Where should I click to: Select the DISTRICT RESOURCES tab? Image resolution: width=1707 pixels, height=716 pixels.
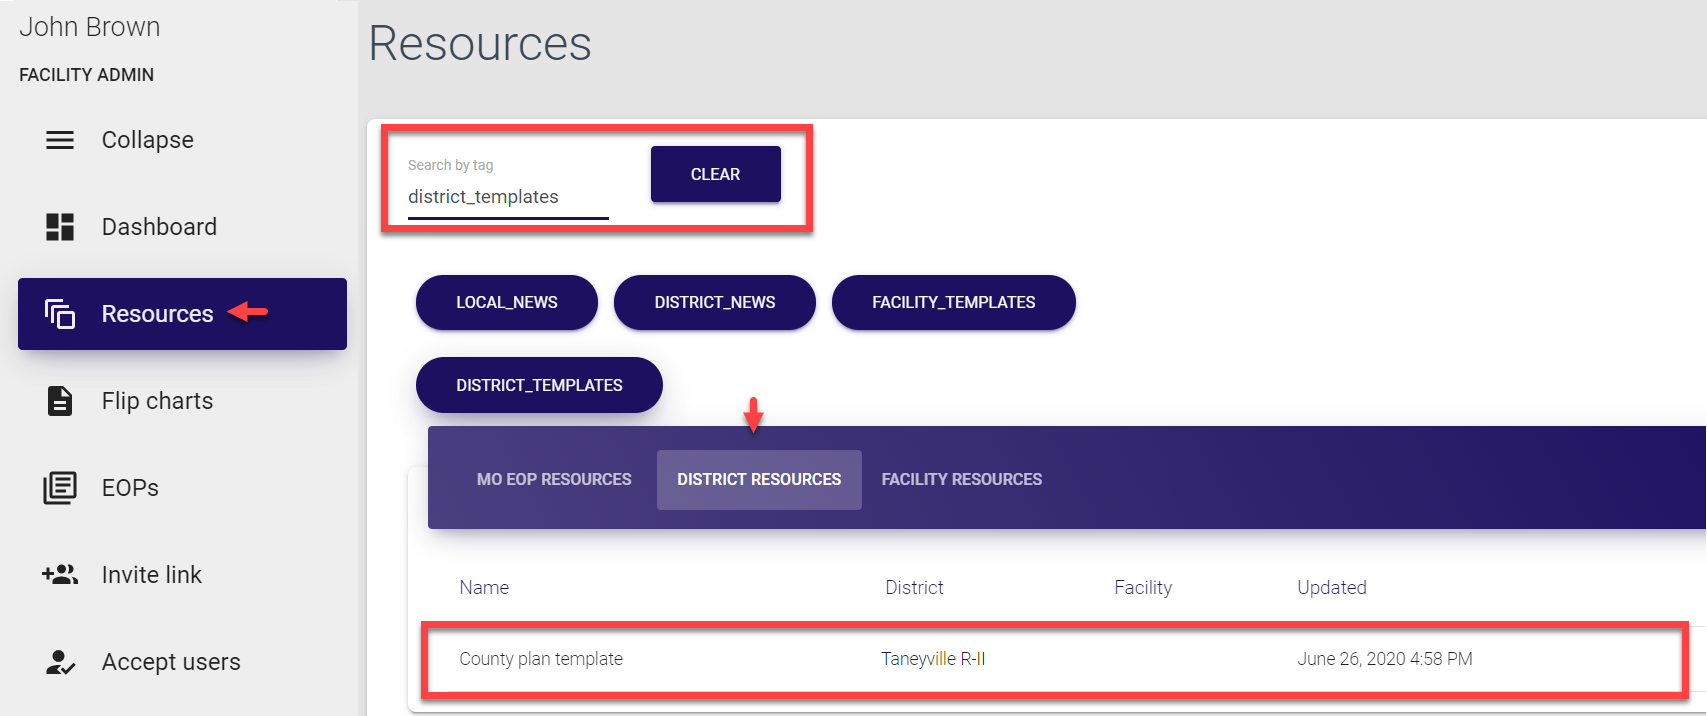759,480
